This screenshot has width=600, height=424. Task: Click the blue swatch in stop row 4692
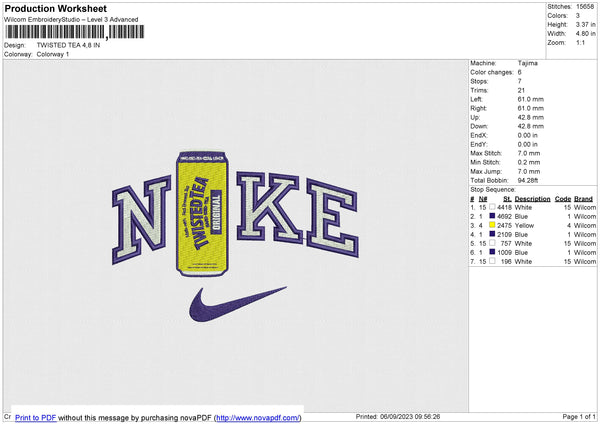click(492, 216)
